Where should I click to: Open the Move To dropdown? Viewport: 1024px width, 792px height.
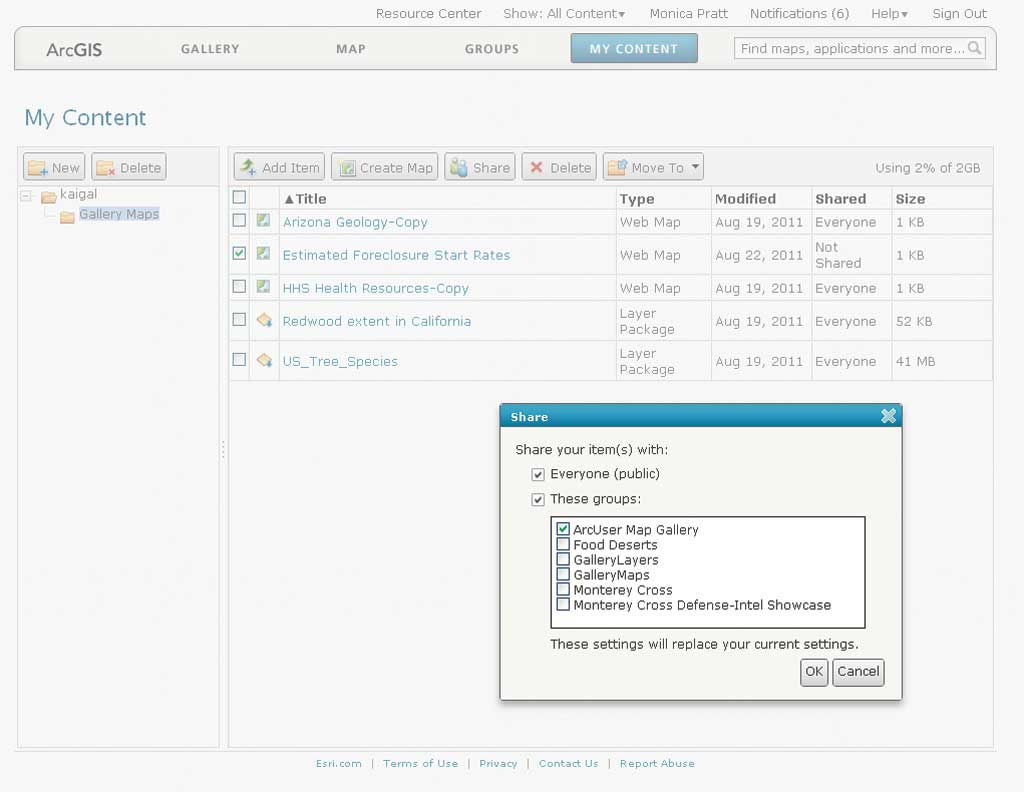(653, 167)
